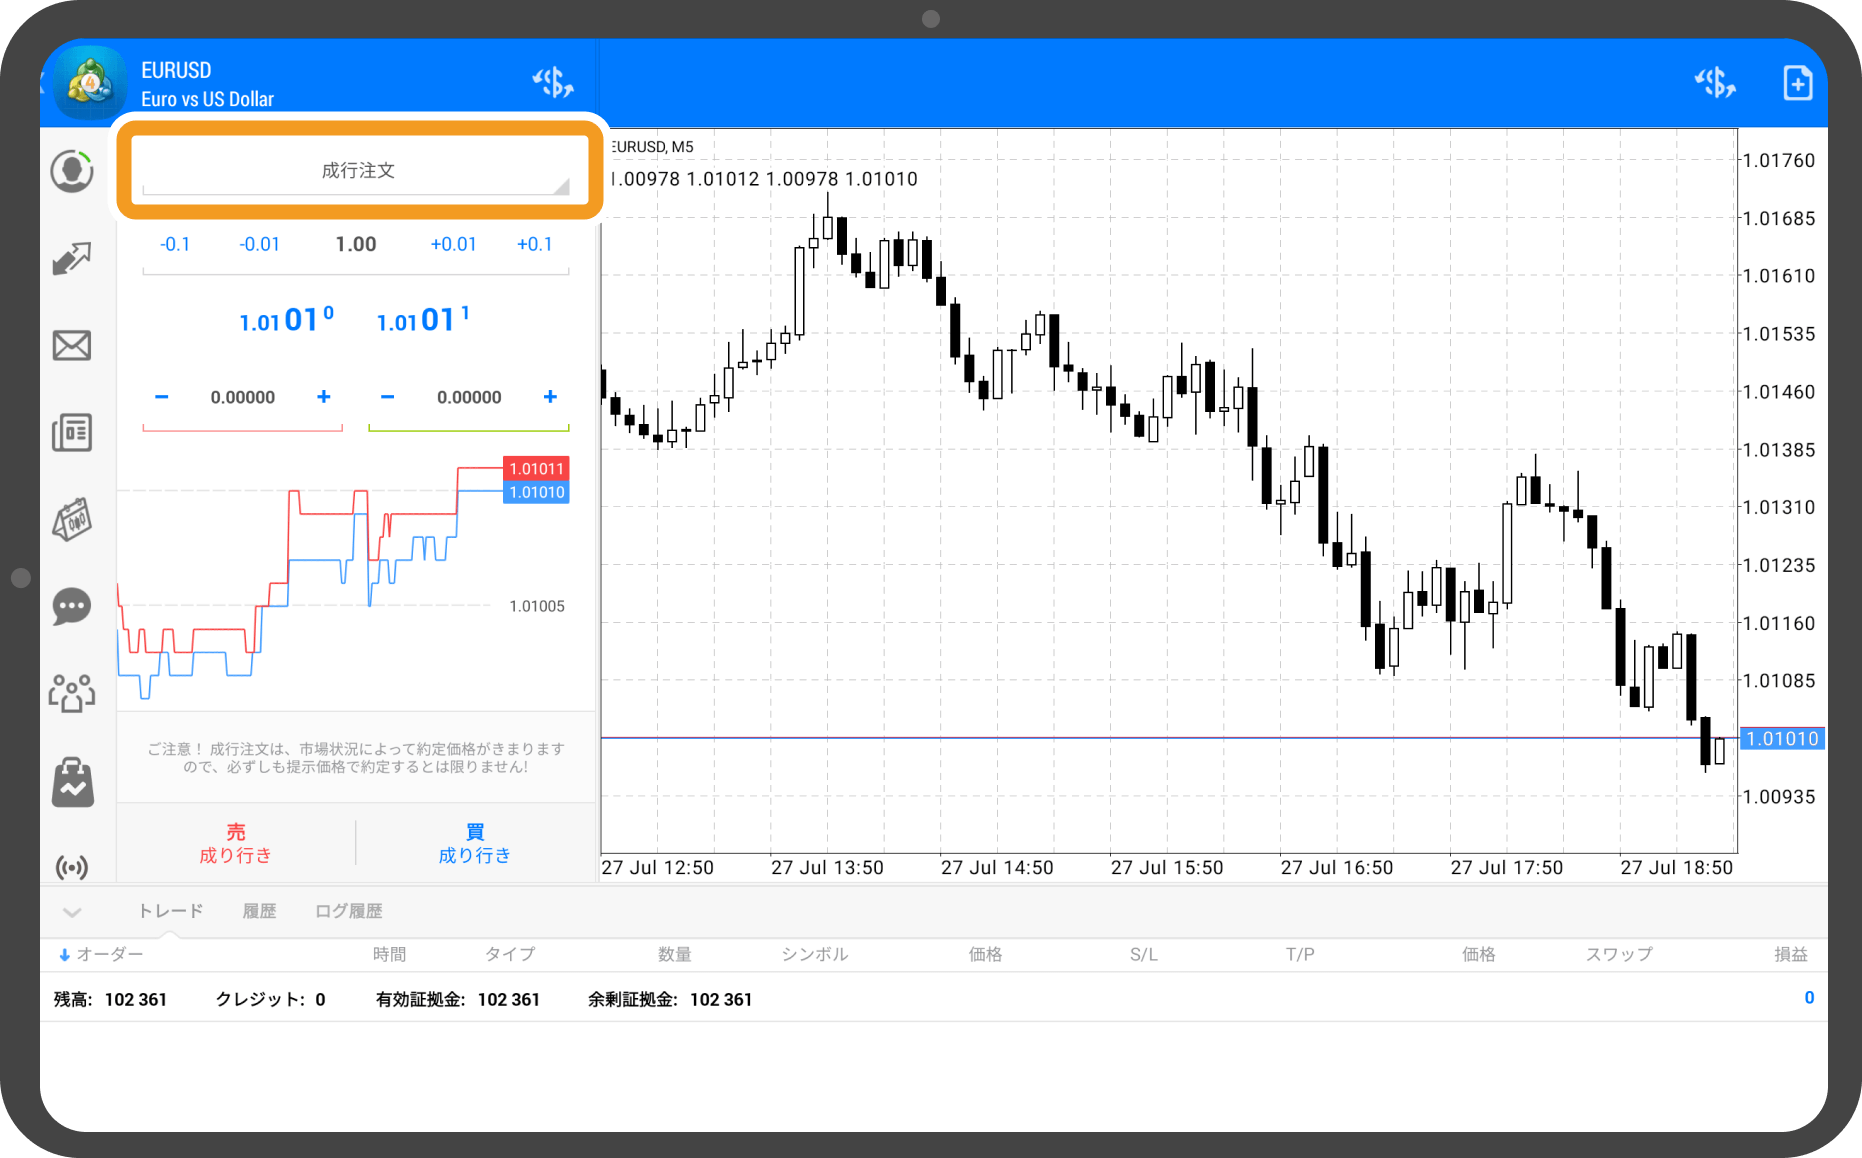
Task: Tap the bid price 1.01010 quote
Action: coord(286,320)
